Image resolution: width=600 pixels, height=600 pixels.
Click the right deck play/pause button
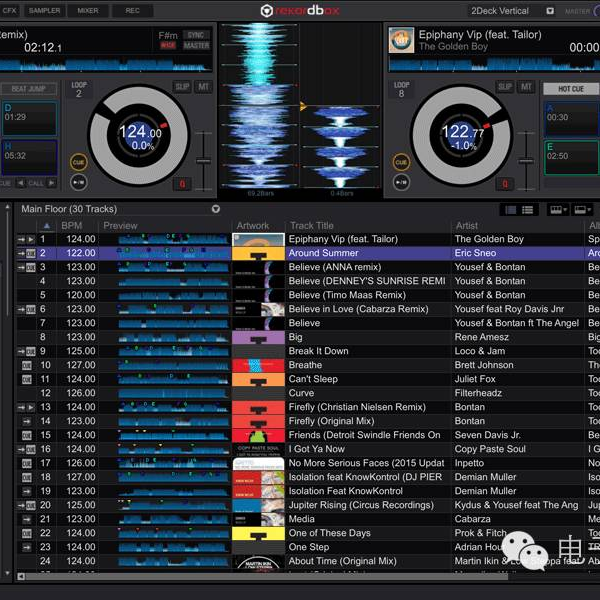401,183
